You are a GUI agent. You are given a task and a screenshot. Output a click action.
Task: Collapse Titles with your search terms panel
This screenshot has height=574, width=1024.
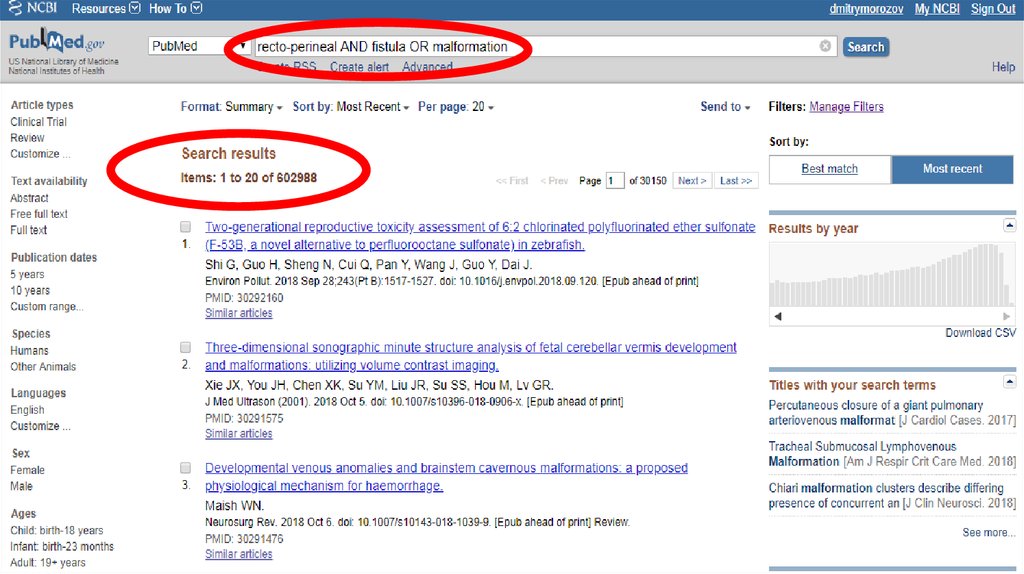(x=1009, y=383)
